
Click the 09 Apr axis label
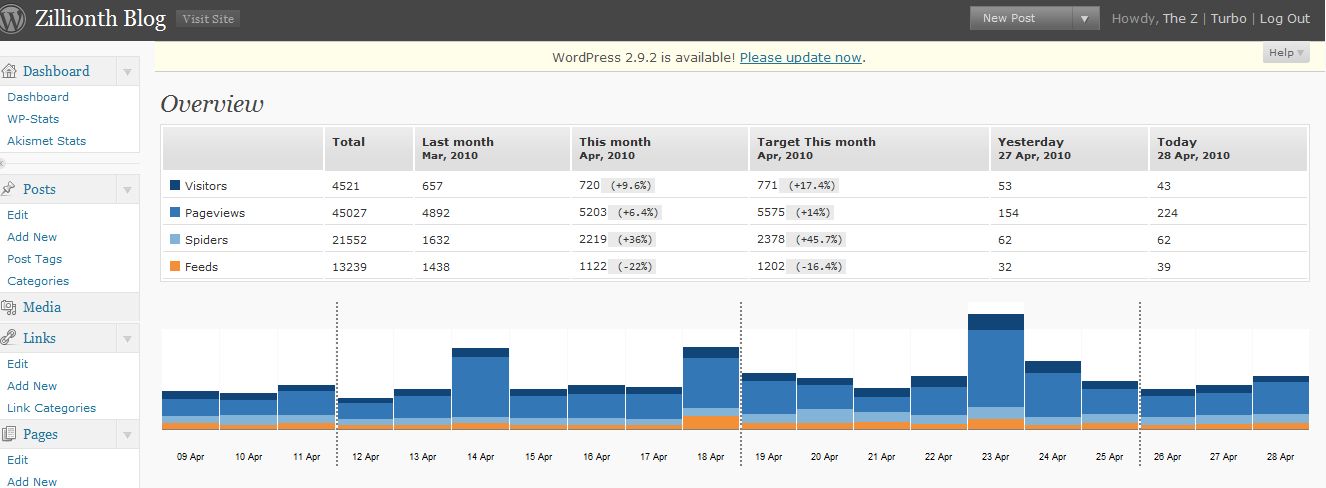[191, 456]
